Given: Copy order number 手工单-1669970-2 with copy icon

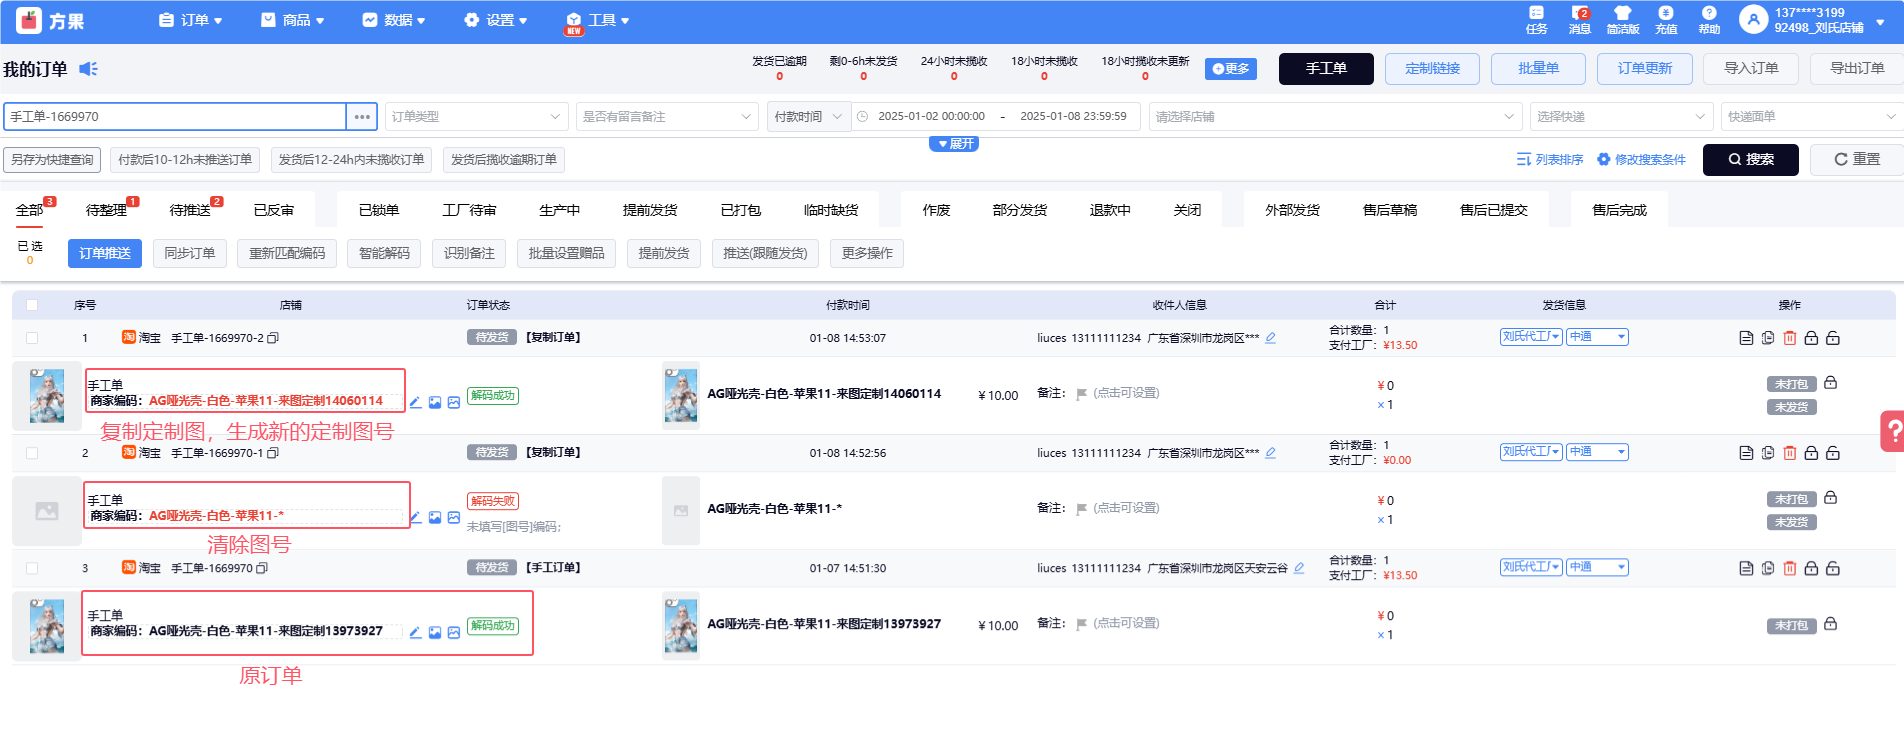Looking at the screenshot, I should (x=273, y=338).
